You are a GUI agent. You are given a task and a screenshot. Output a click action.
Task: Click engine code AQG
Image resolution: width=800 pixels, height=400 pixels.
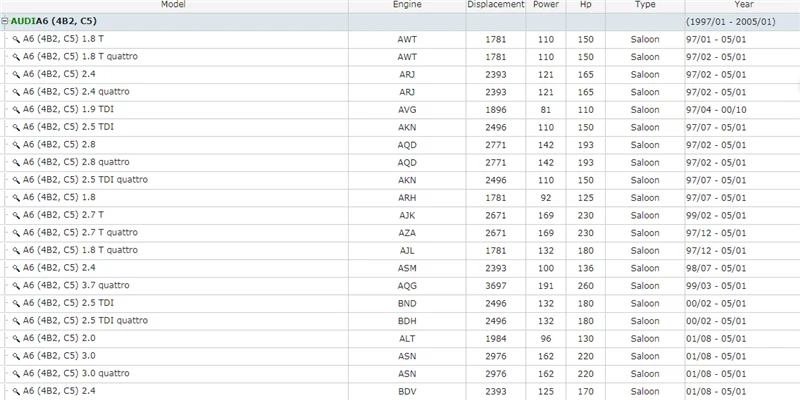[x=407, y=286]
